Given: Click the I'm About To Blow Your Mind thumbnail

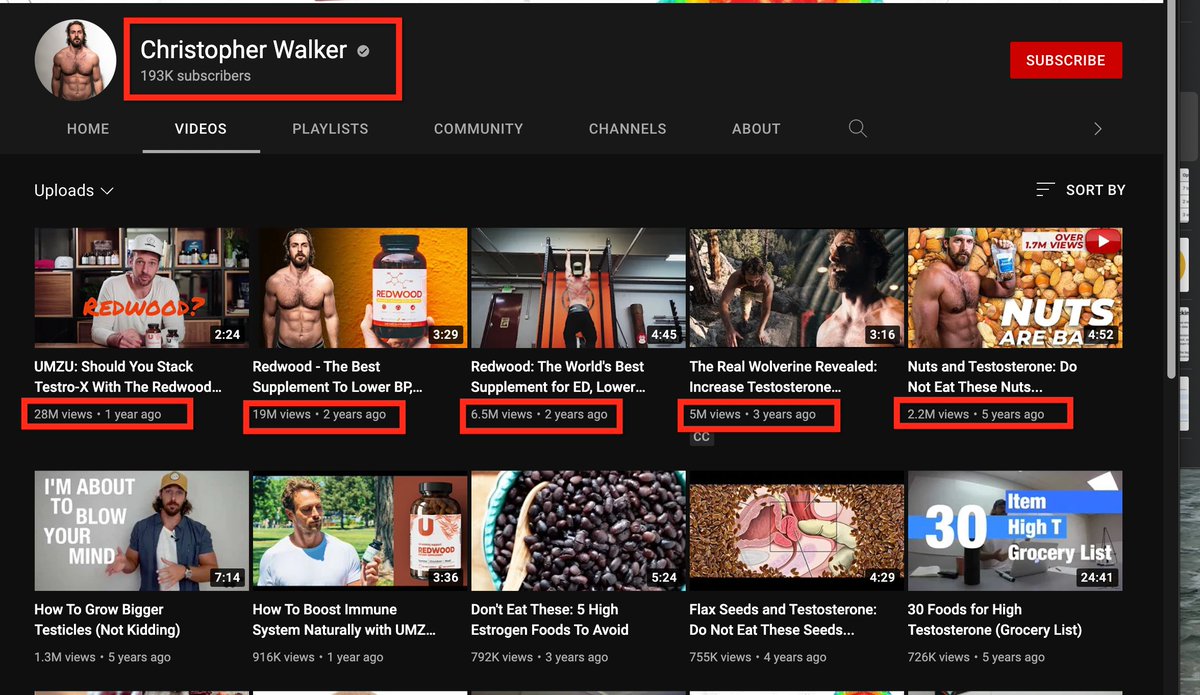Looking at the screenshot, I should 141,531.
